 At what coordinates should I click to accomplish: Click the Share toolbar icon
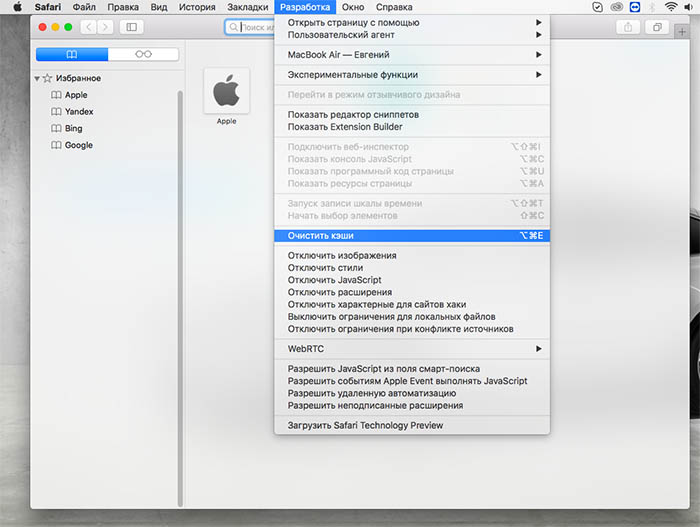pos(628,27)
